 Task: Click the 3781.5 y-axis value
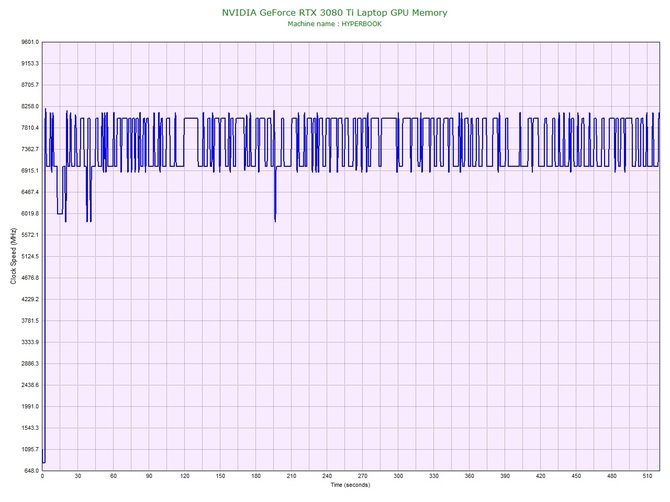pos(30,320)
